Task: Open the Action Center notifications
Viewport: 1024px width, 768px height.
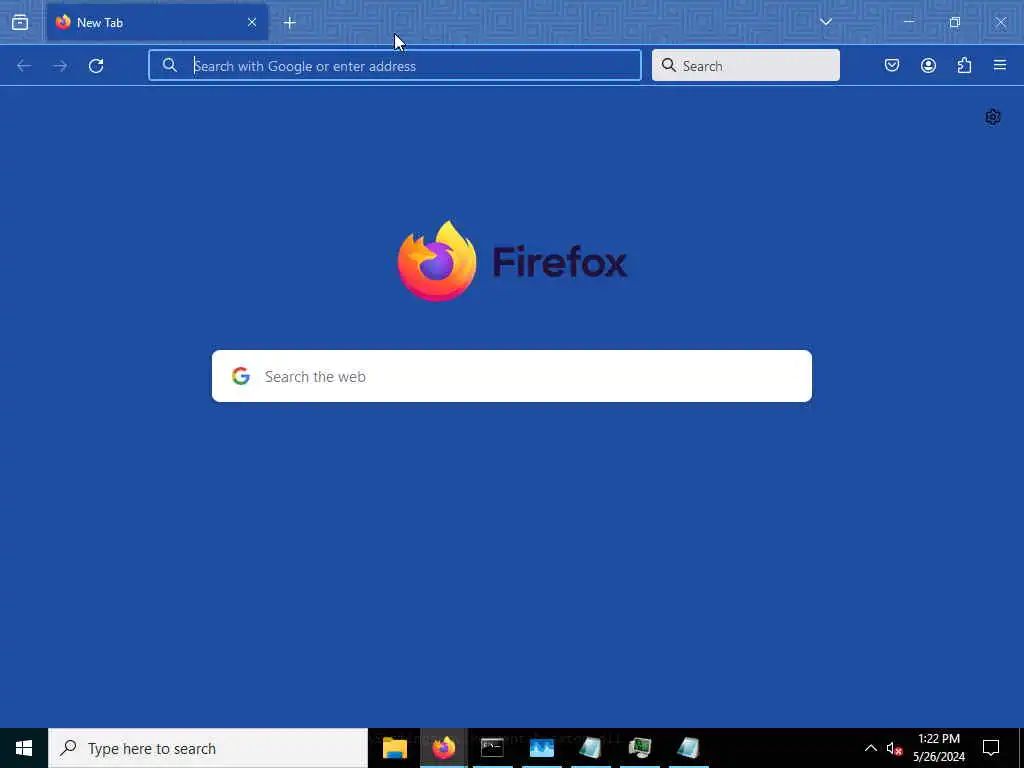Action: click(991, 748)
